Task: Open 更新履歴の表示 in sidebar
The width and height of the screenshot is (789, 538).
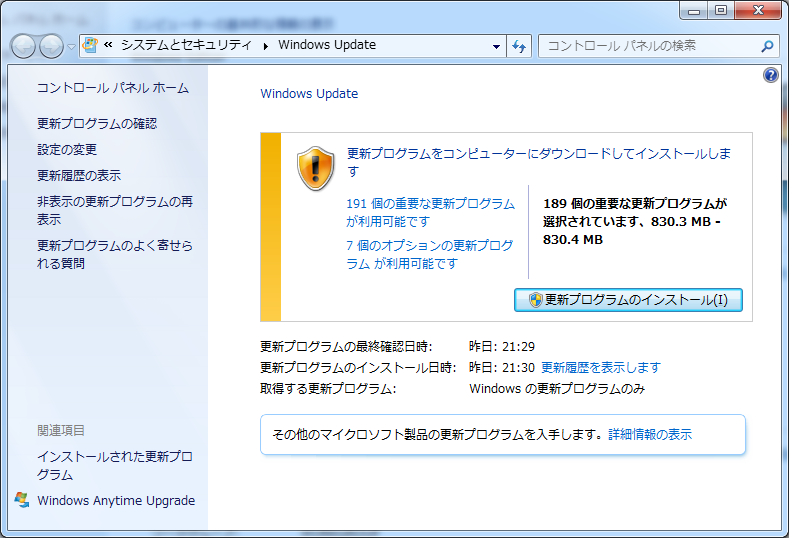Action: (79, 176)
